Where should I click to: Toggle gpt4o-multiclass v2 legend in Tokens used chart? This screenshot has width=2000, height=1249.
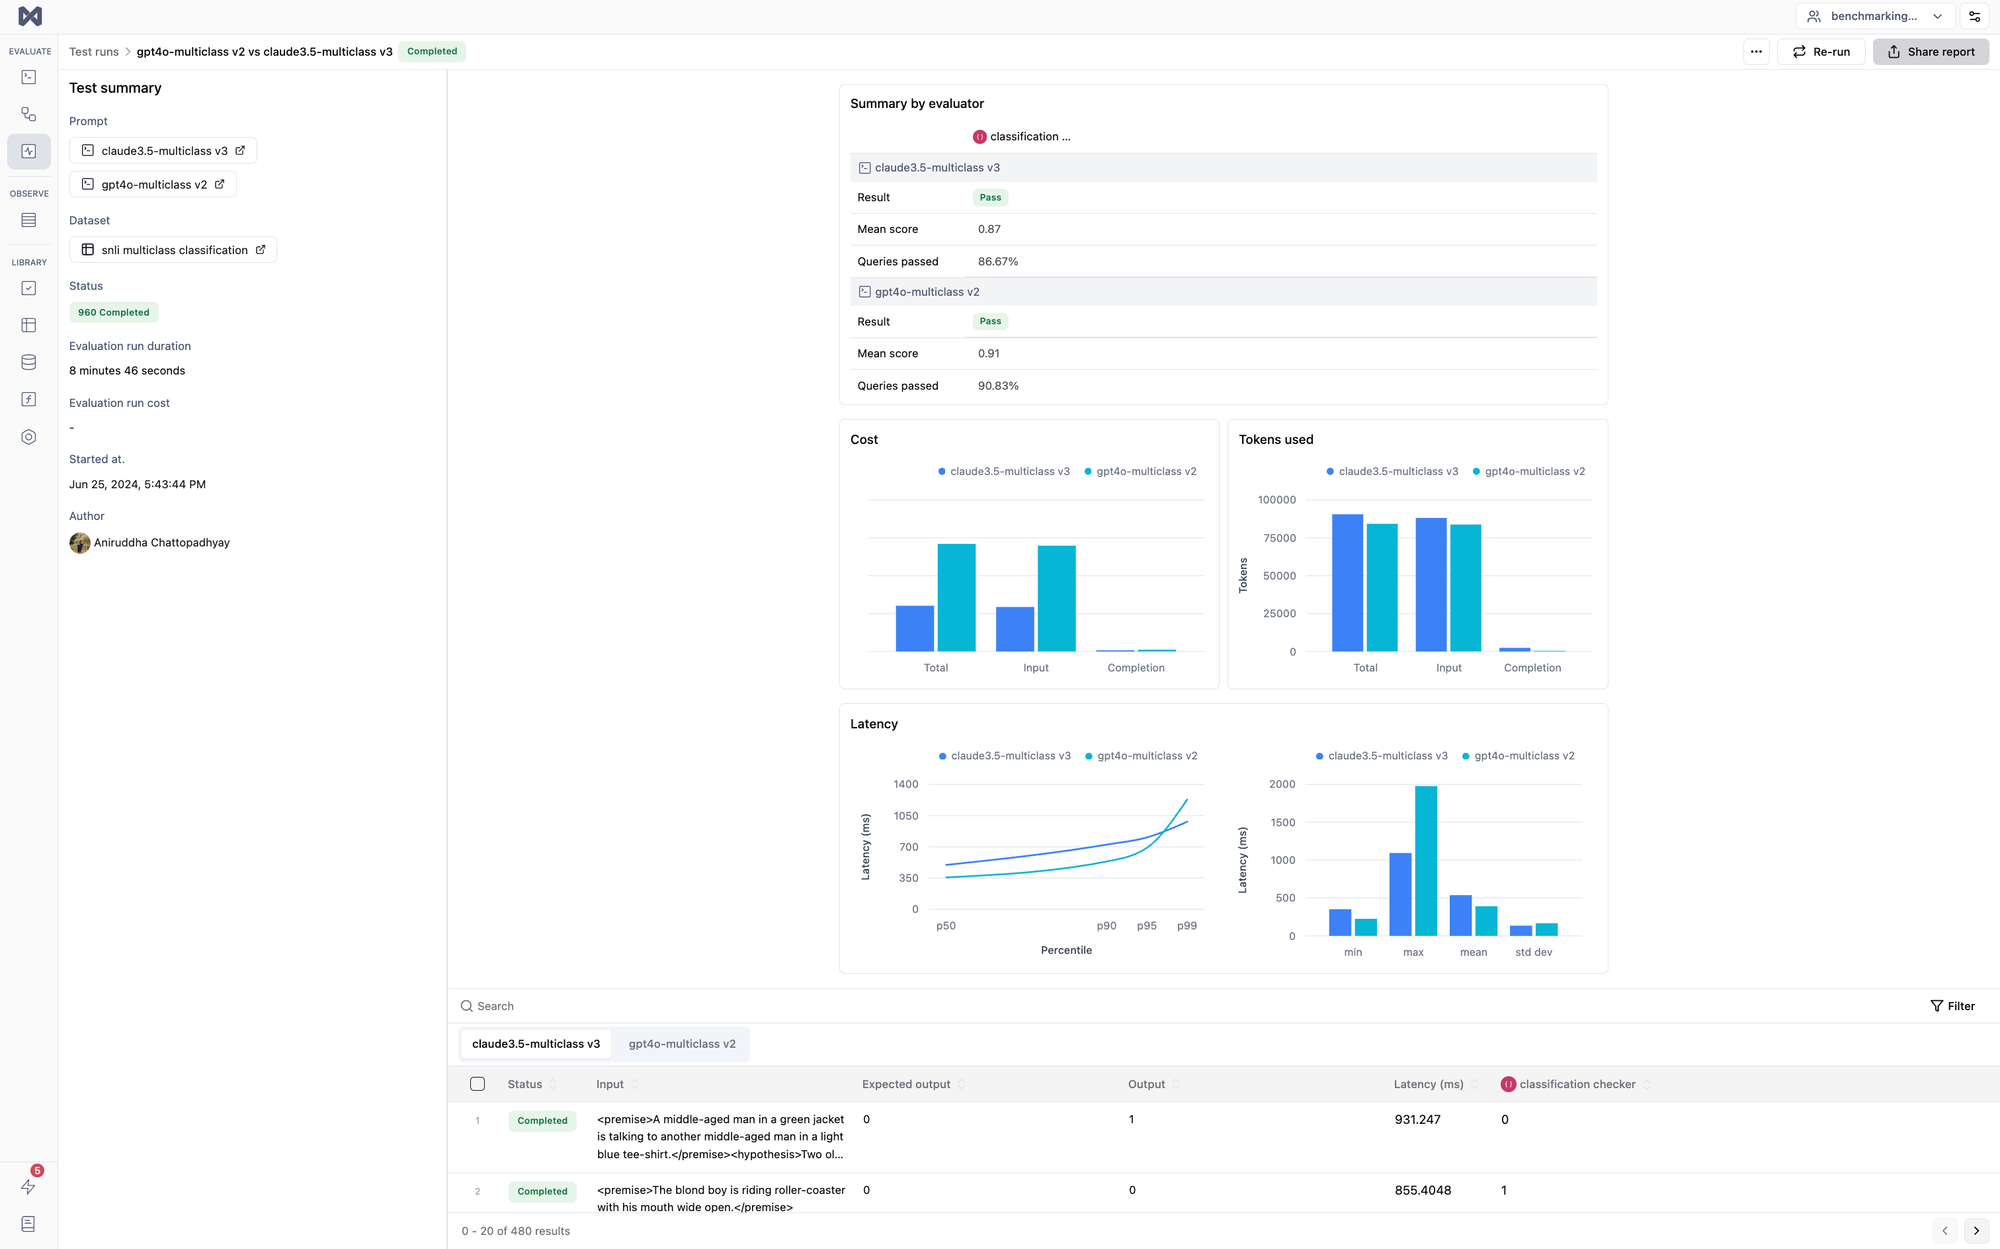(x=1528, y=471)
